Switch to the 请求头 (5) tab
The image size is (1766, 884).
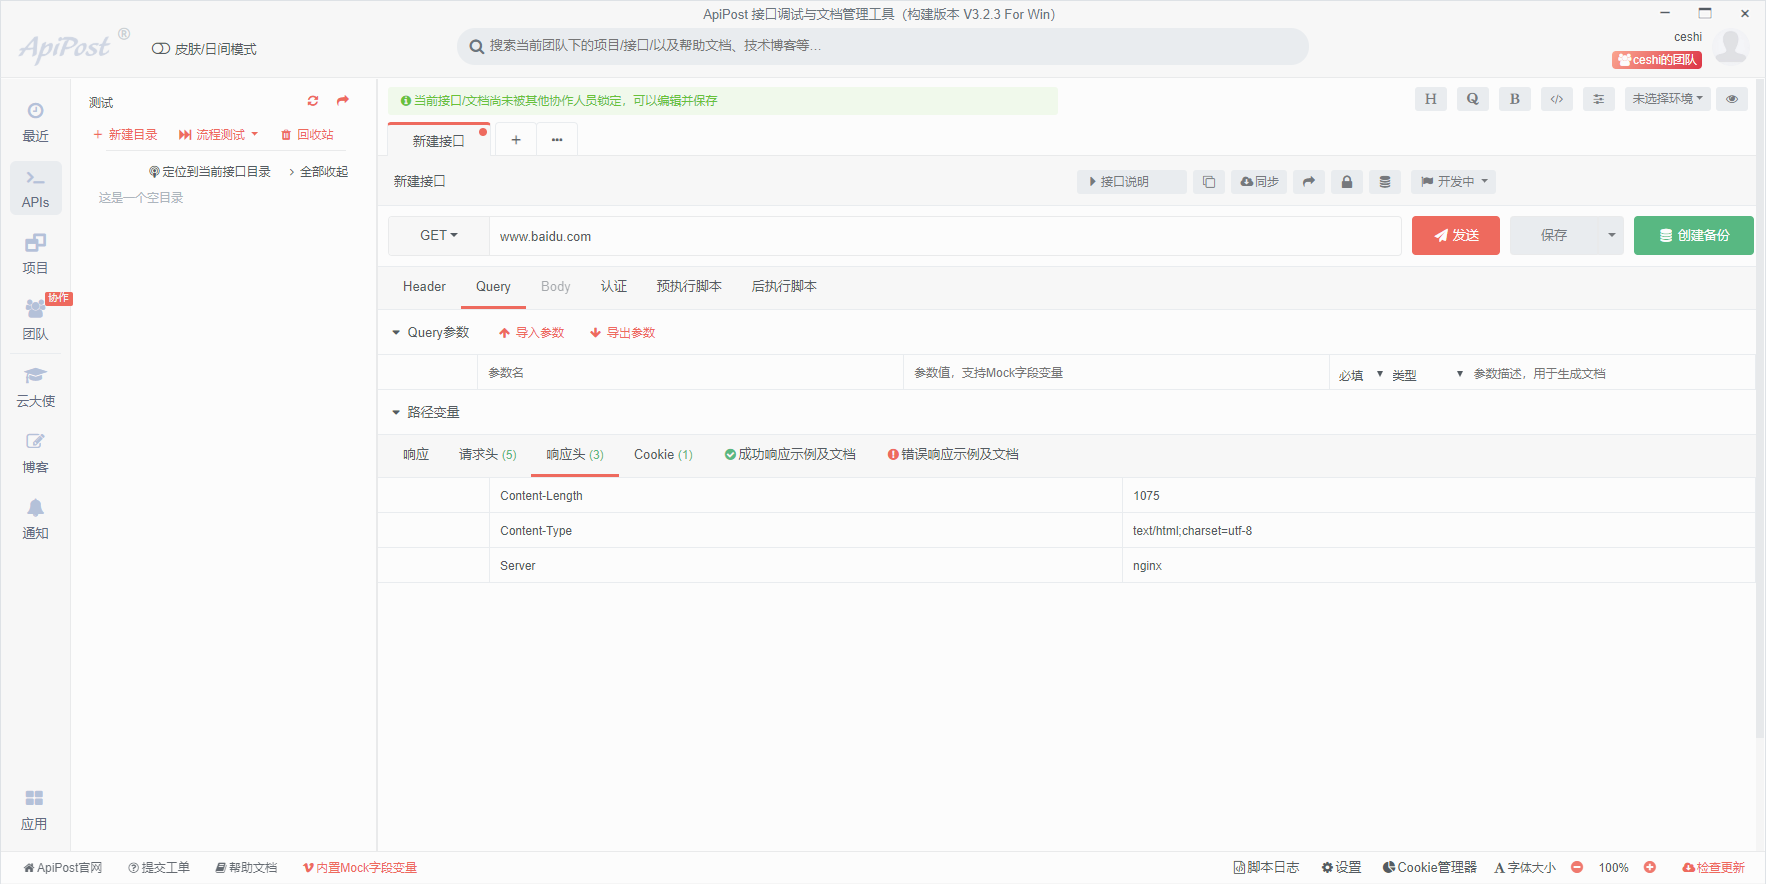(488, 455)
